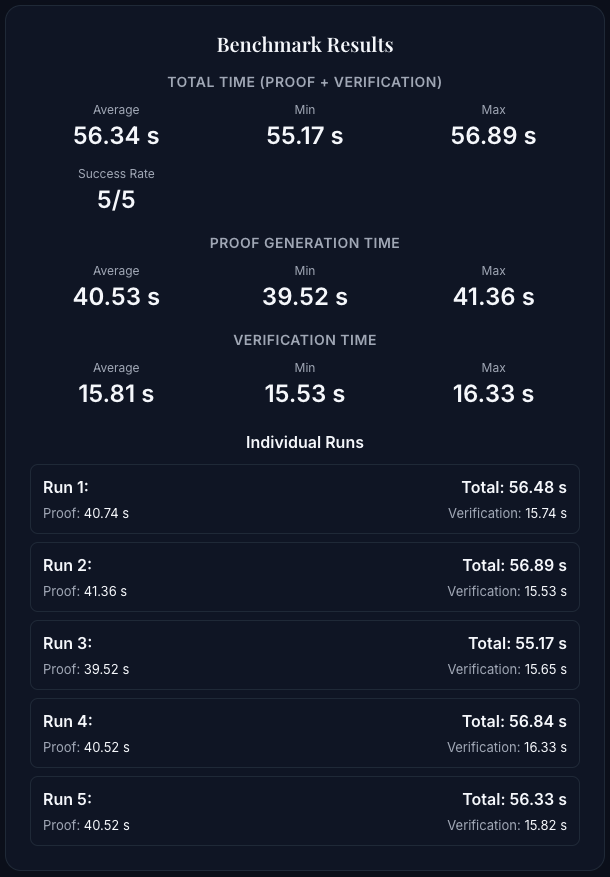Click the 56.34 s average total time

pos(116,136)
